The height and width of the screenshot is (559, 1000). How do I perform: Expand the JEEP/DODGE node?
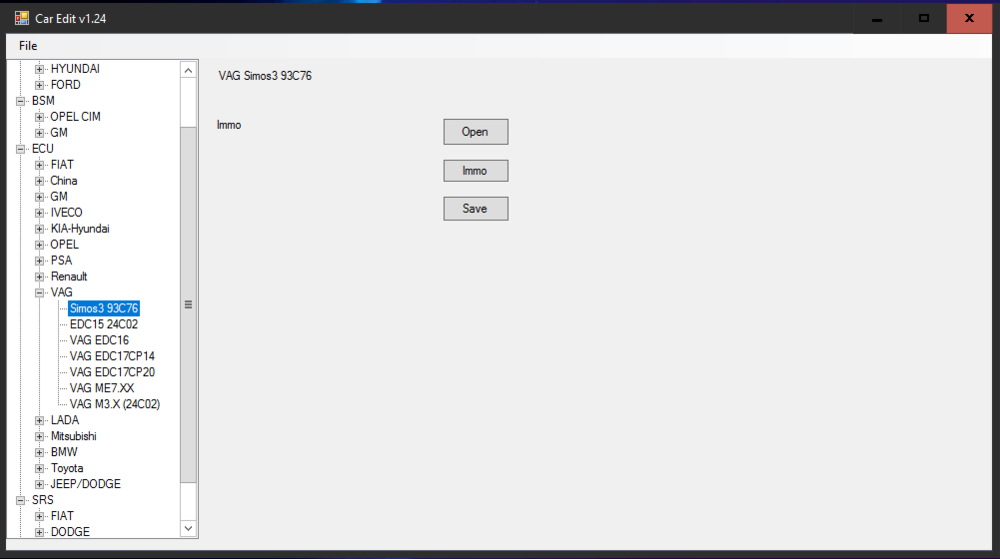[40, 484]
